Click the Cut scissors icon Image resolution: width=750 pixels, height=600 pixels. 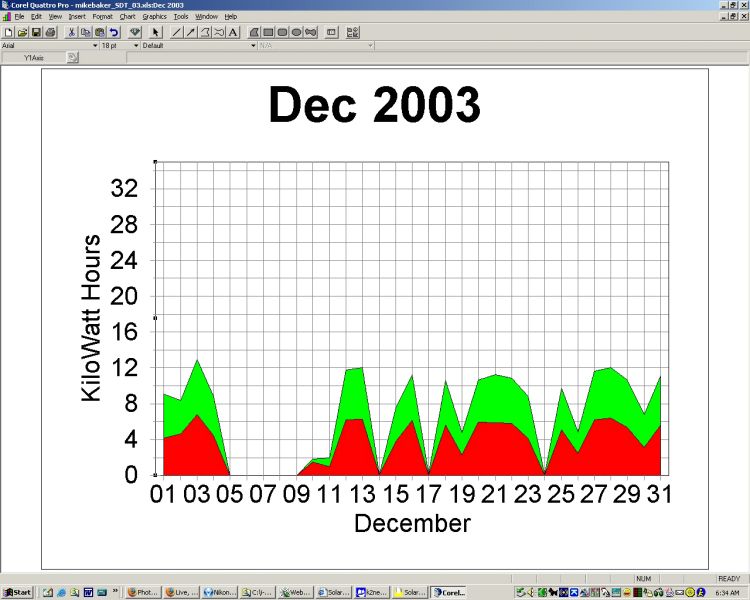click(72, 32)
